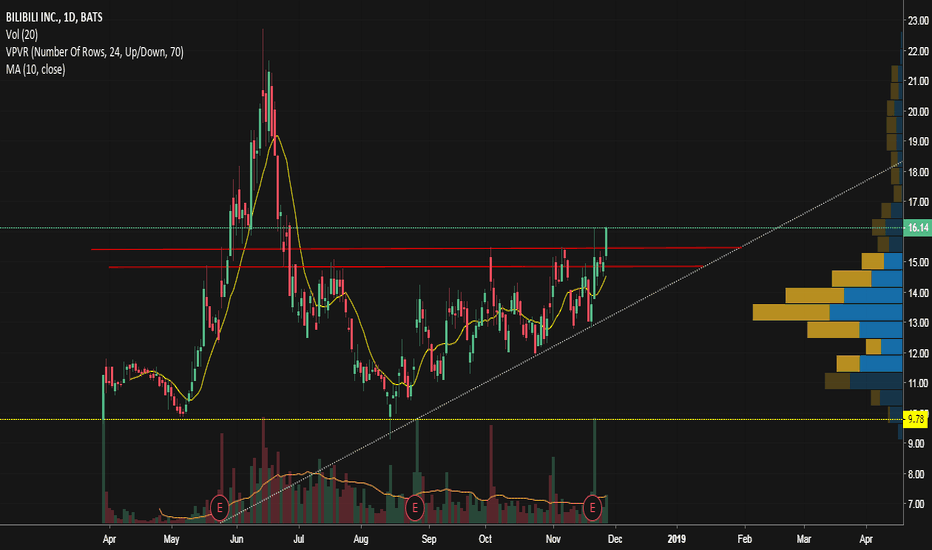Image resolution: width=932 pixels, height=550 pixels.
Task: Select the MA (10, close) indicator label
Action: tap(36, 70)
